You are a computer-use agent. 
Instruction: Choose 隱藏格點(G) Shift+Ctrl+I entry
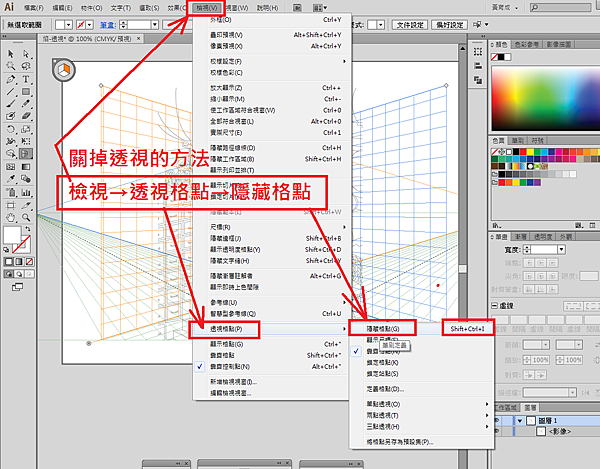click(x=421, y=329)
